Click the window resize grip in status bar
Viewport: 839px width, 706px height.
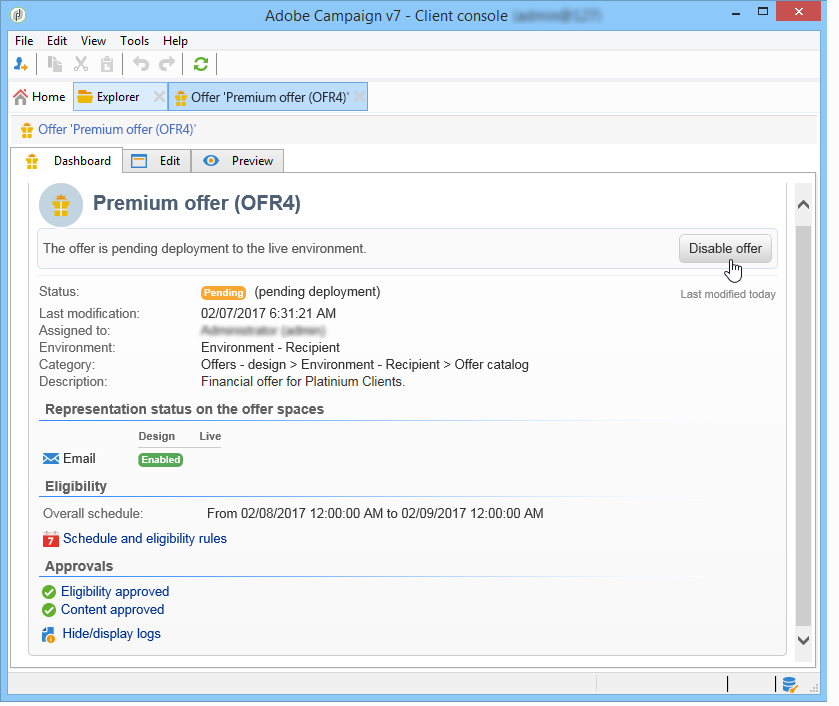click(x=814, y=688)
